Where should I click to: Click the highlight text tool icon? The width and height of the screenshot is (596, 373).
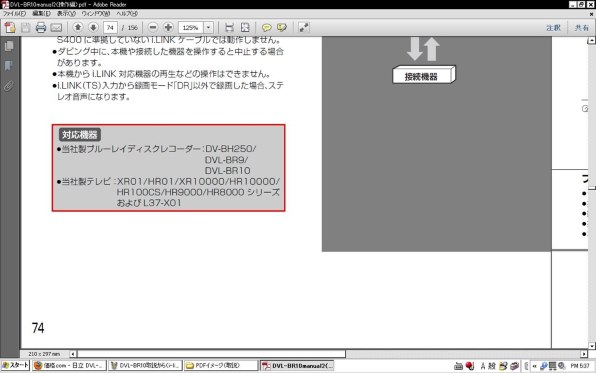(282, 27)
